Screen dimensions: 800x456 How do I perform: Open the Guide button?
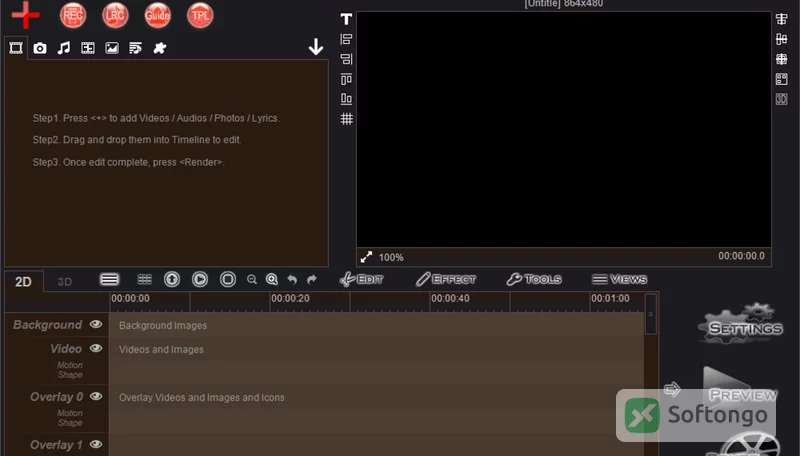(158, 15)
